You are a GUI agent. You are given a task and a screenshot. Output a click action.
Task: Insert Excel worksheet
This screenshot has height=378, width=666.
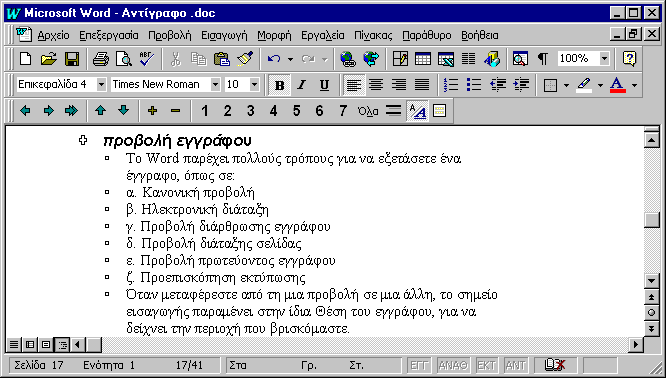pos(446,59)
